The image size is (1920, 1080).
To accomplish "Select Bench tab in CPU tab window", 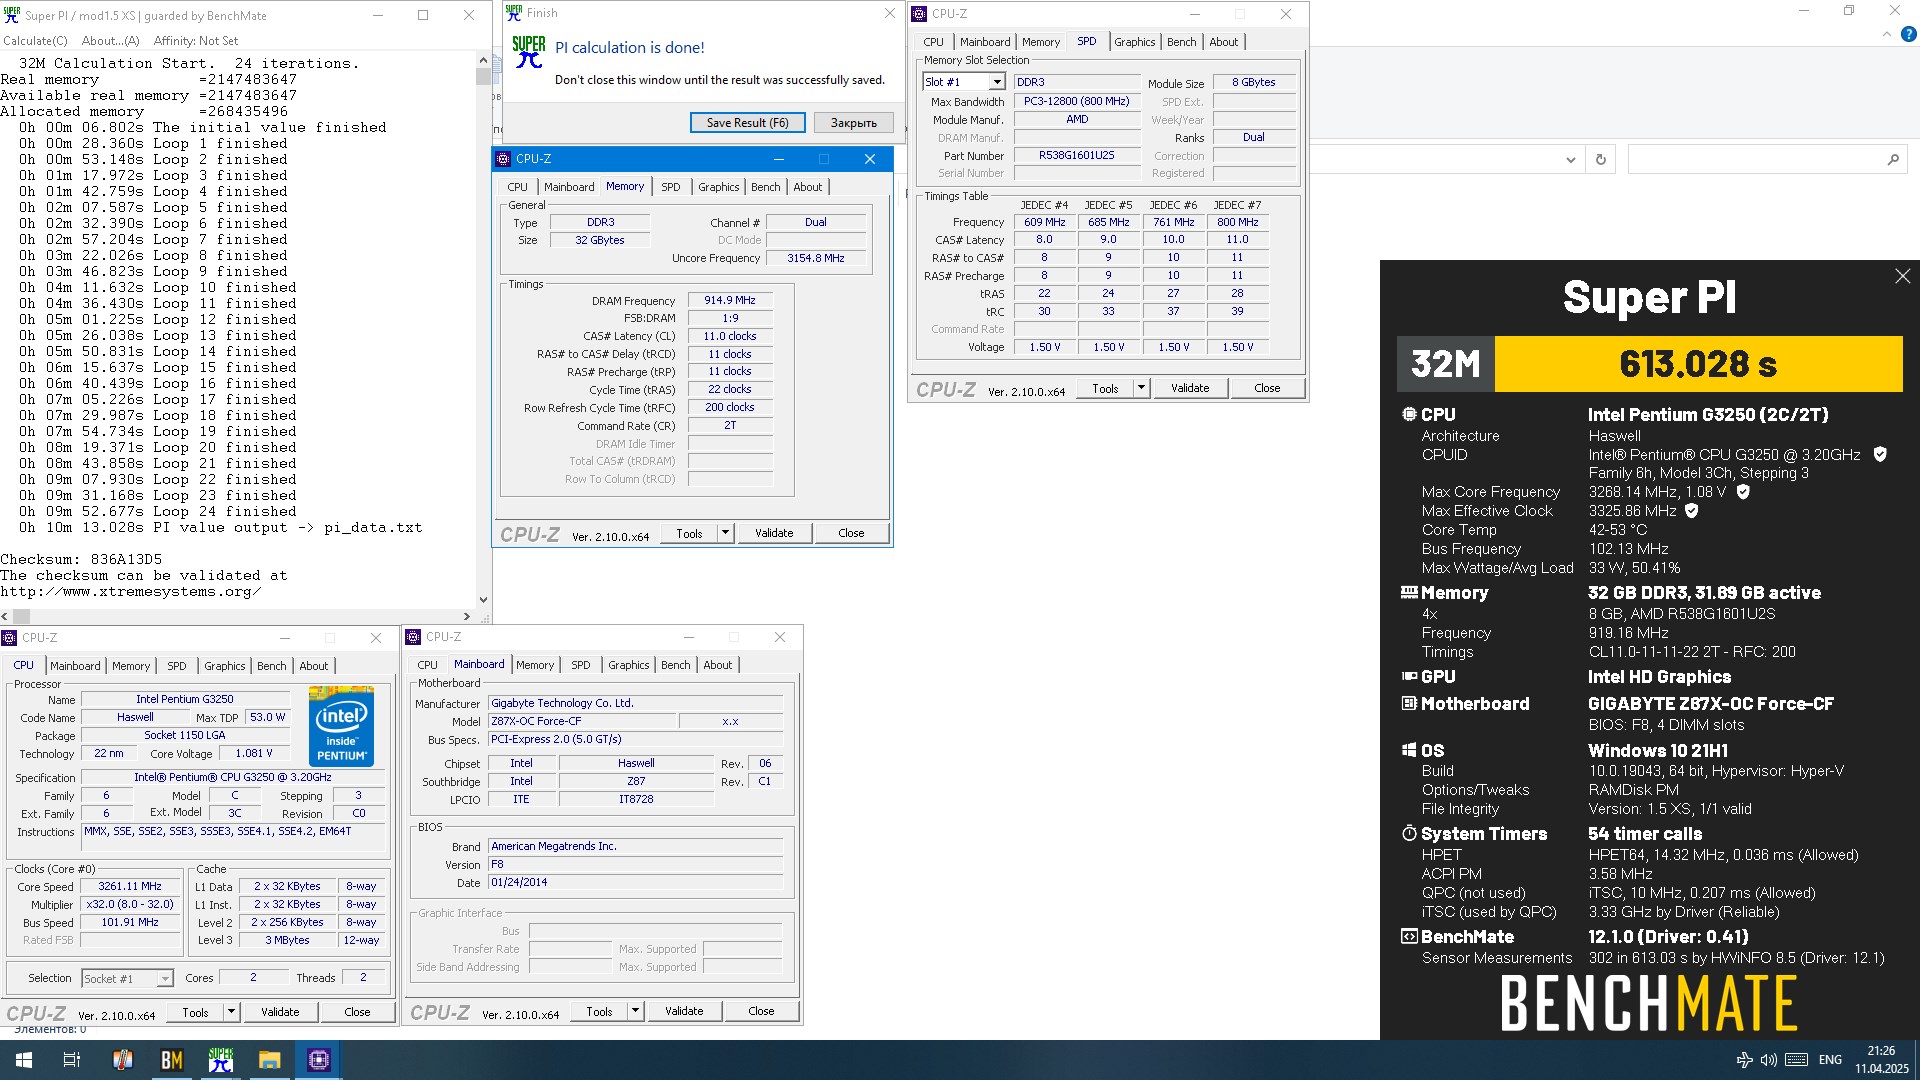I will tap(271, 666).
